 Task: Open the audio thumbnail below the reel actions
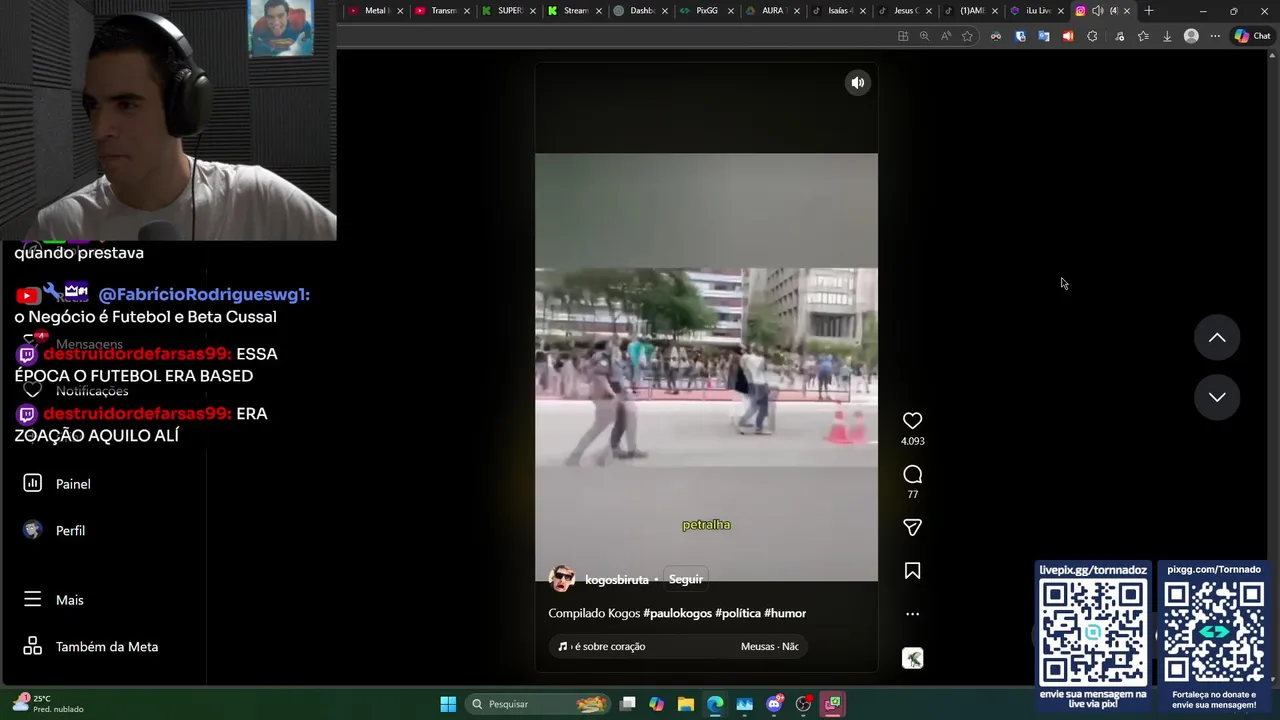pos(912,658)
